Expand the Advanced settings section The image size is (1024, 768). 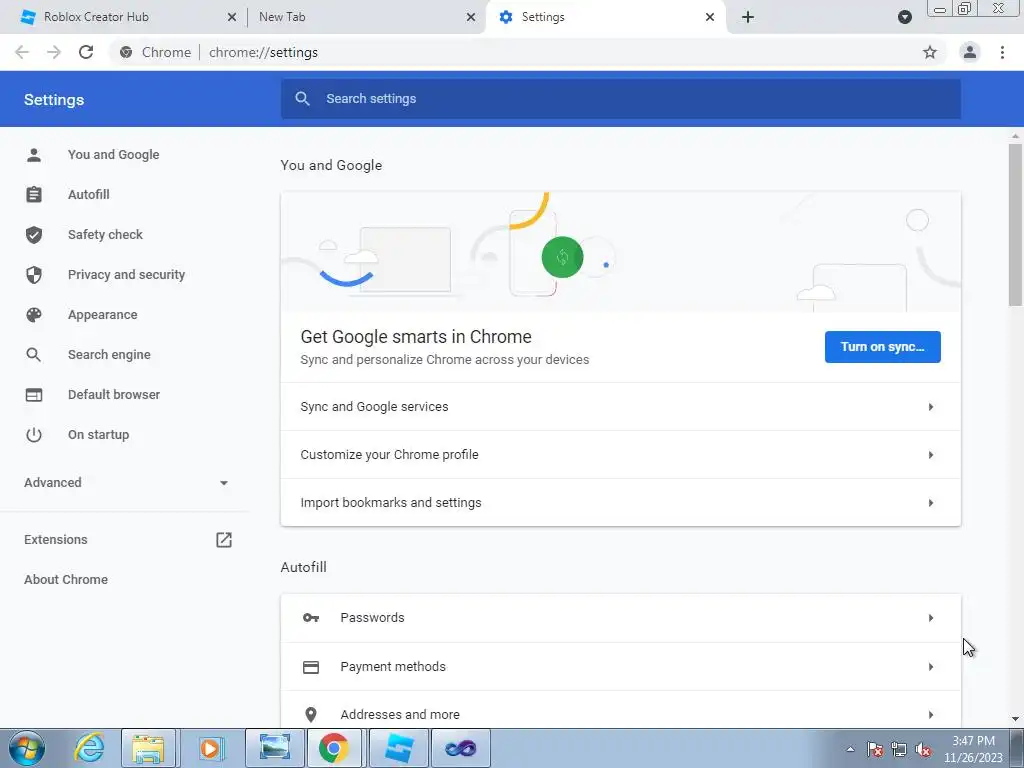click(126, 483)
